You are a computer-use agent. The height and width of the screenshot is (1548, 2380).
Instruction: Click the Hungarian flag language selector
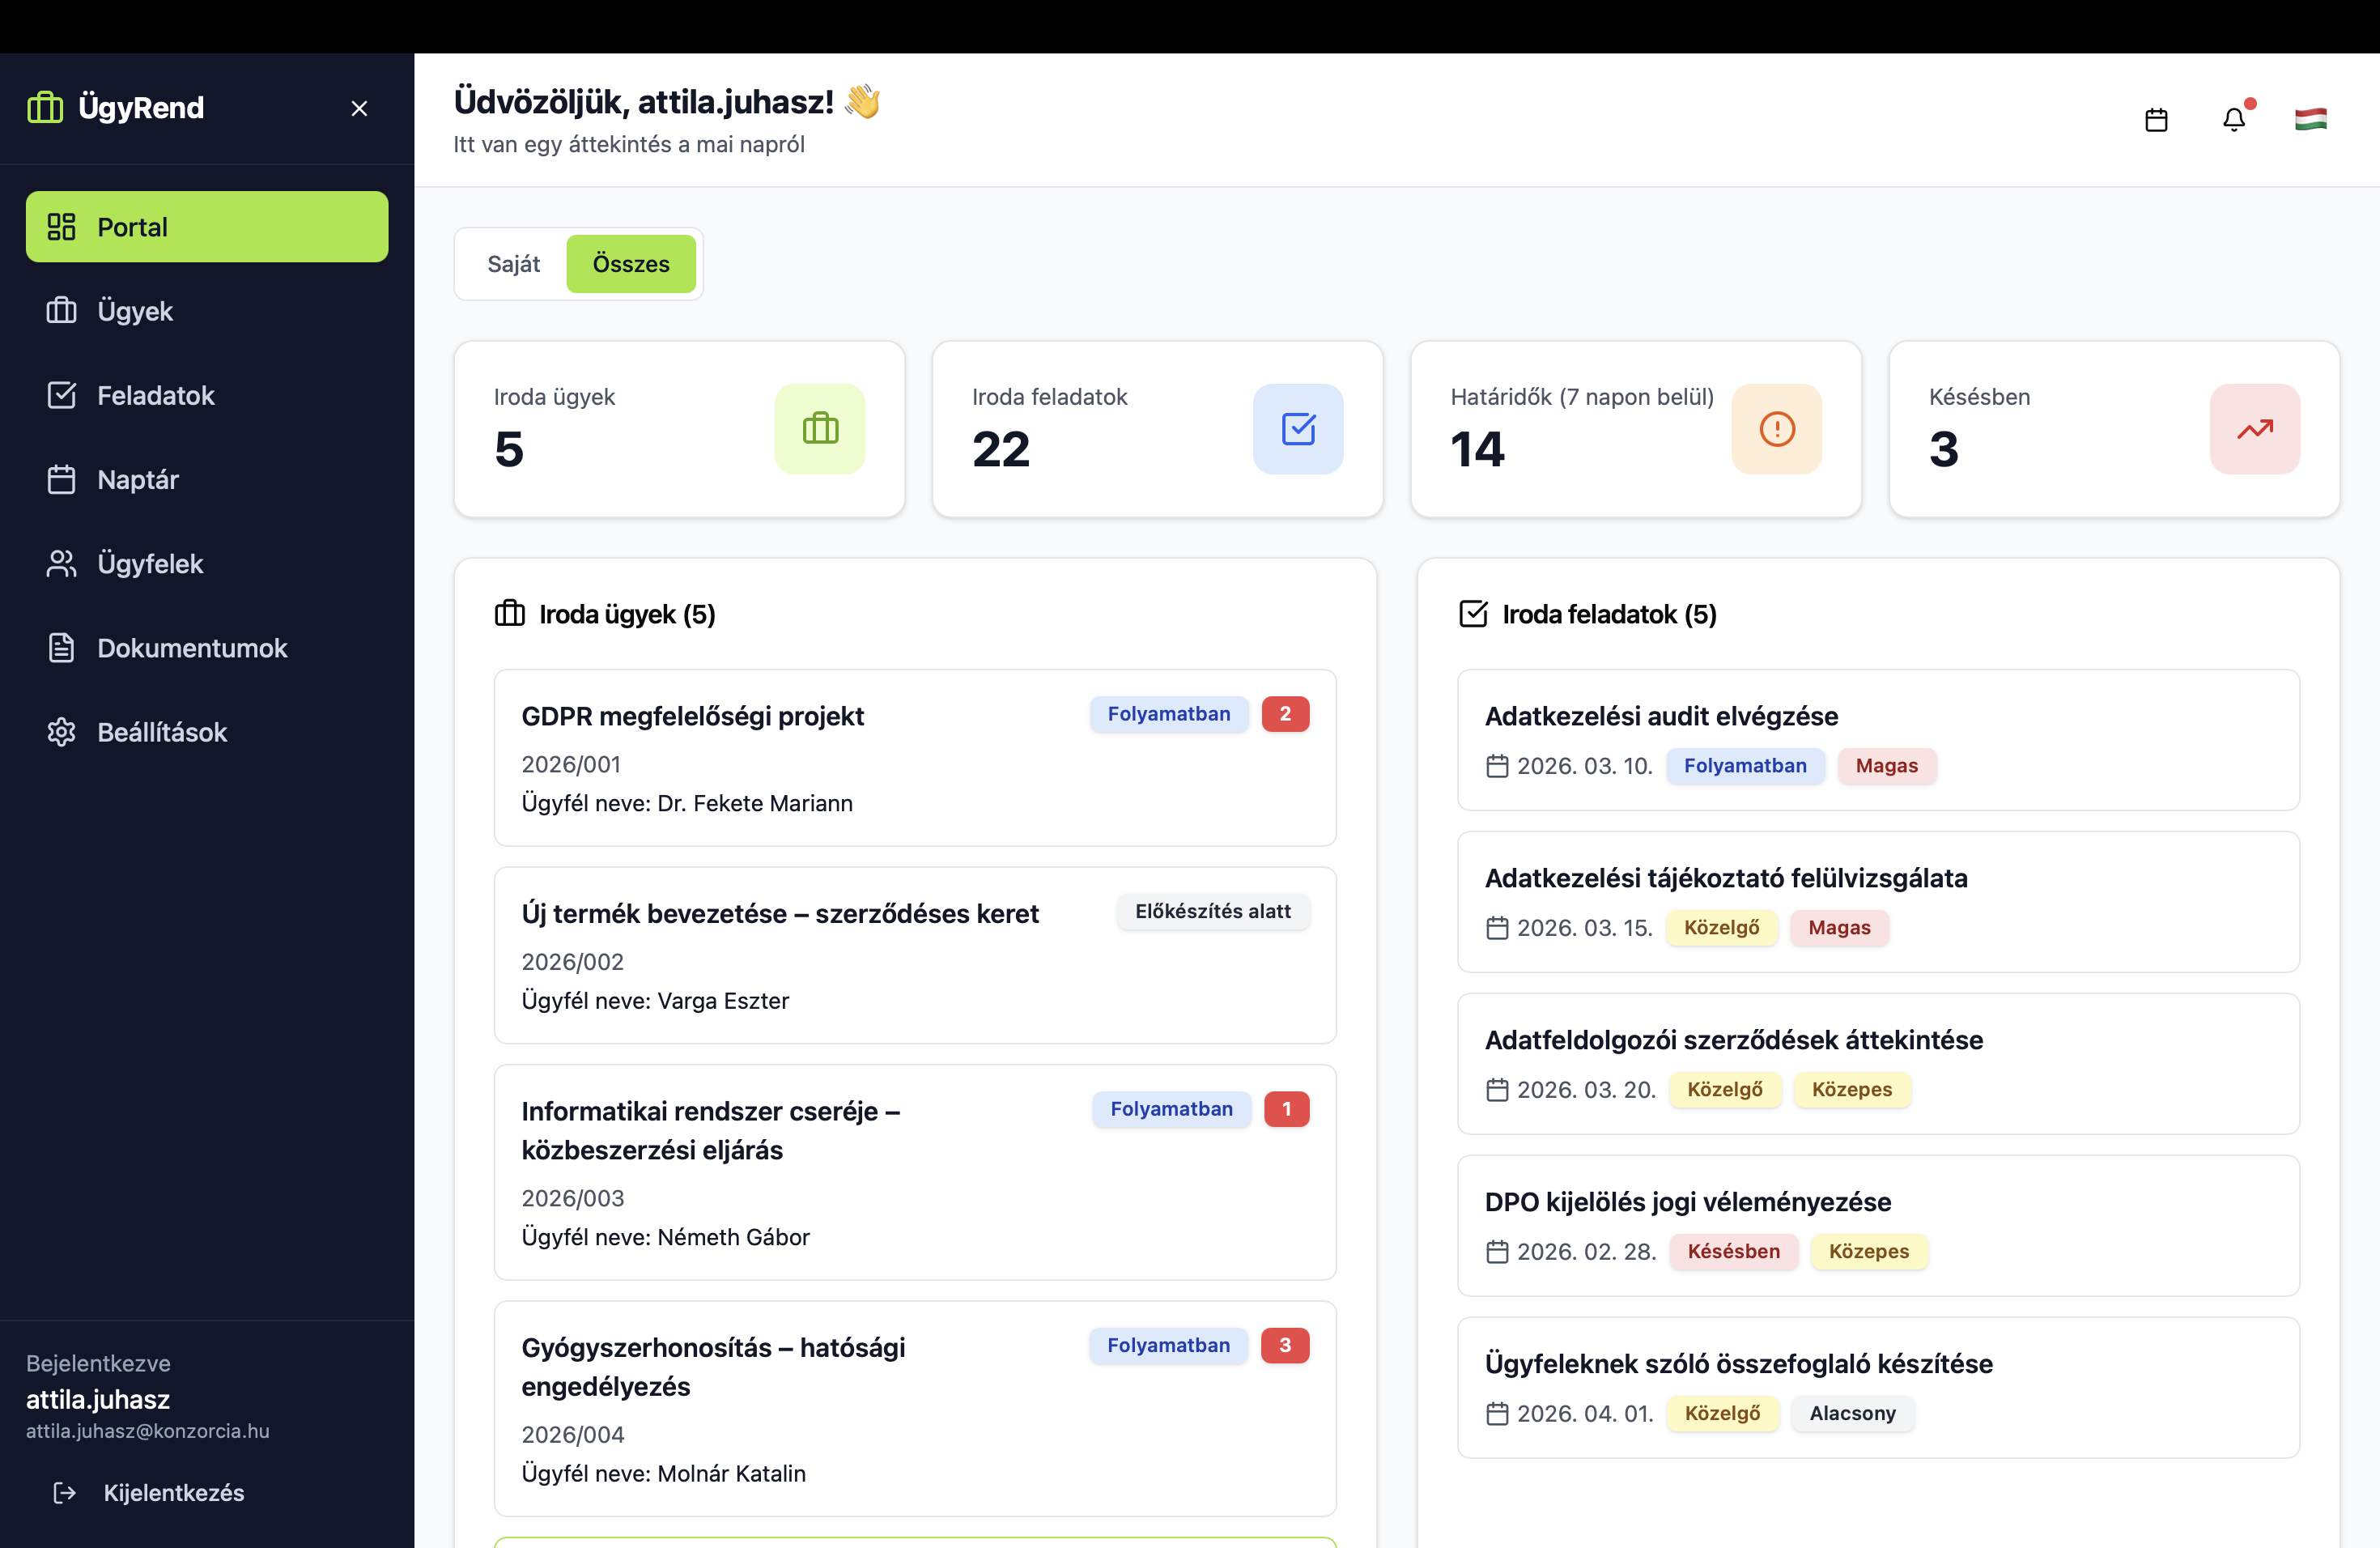tap(2310, 120)
